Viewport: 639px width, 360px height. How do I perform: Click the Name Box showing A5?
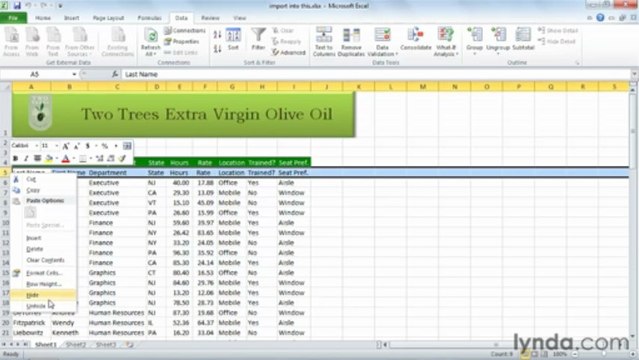coord(35,74)
